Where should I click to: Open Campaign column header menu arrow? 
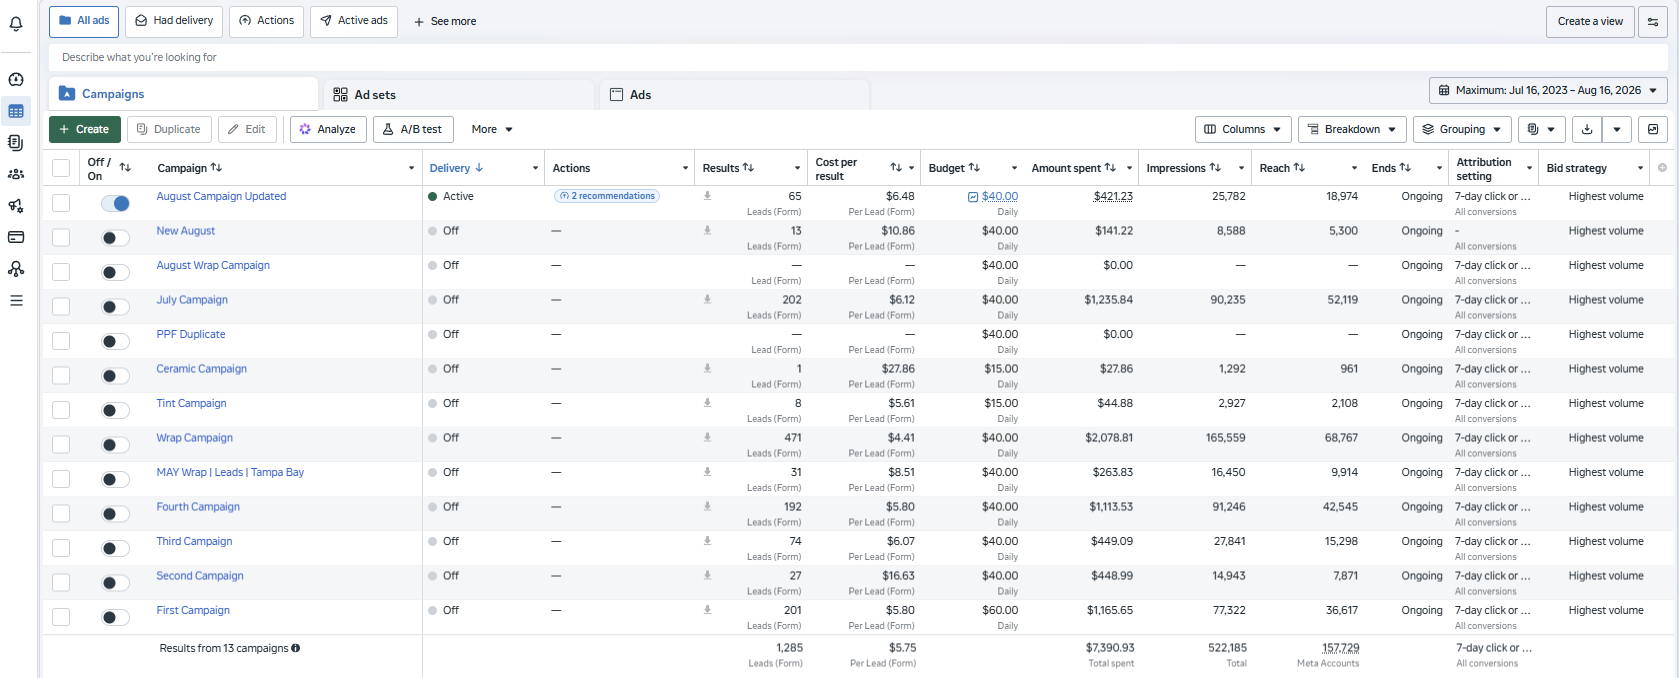[411, 168]
